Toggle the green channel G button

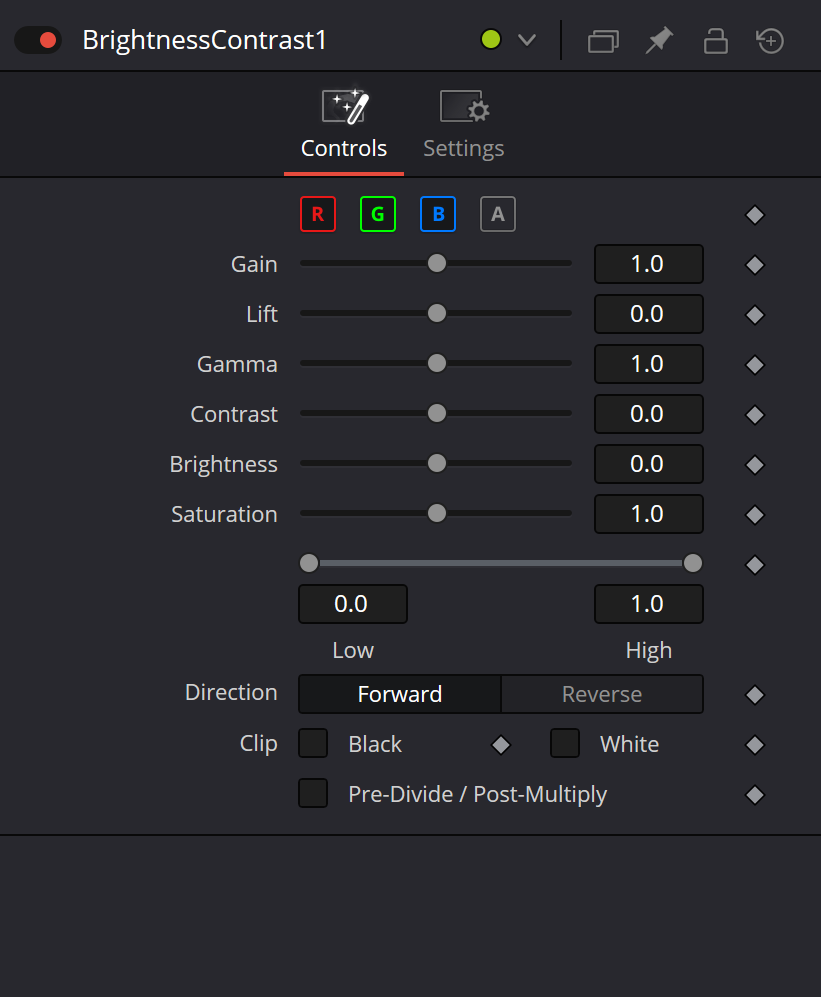378,214
